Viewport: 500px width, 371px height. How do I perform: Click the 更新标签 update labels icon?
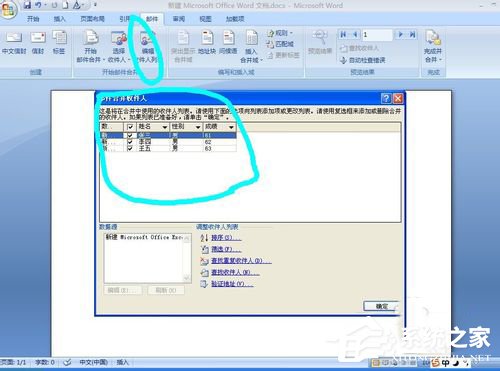pos(270,55)
